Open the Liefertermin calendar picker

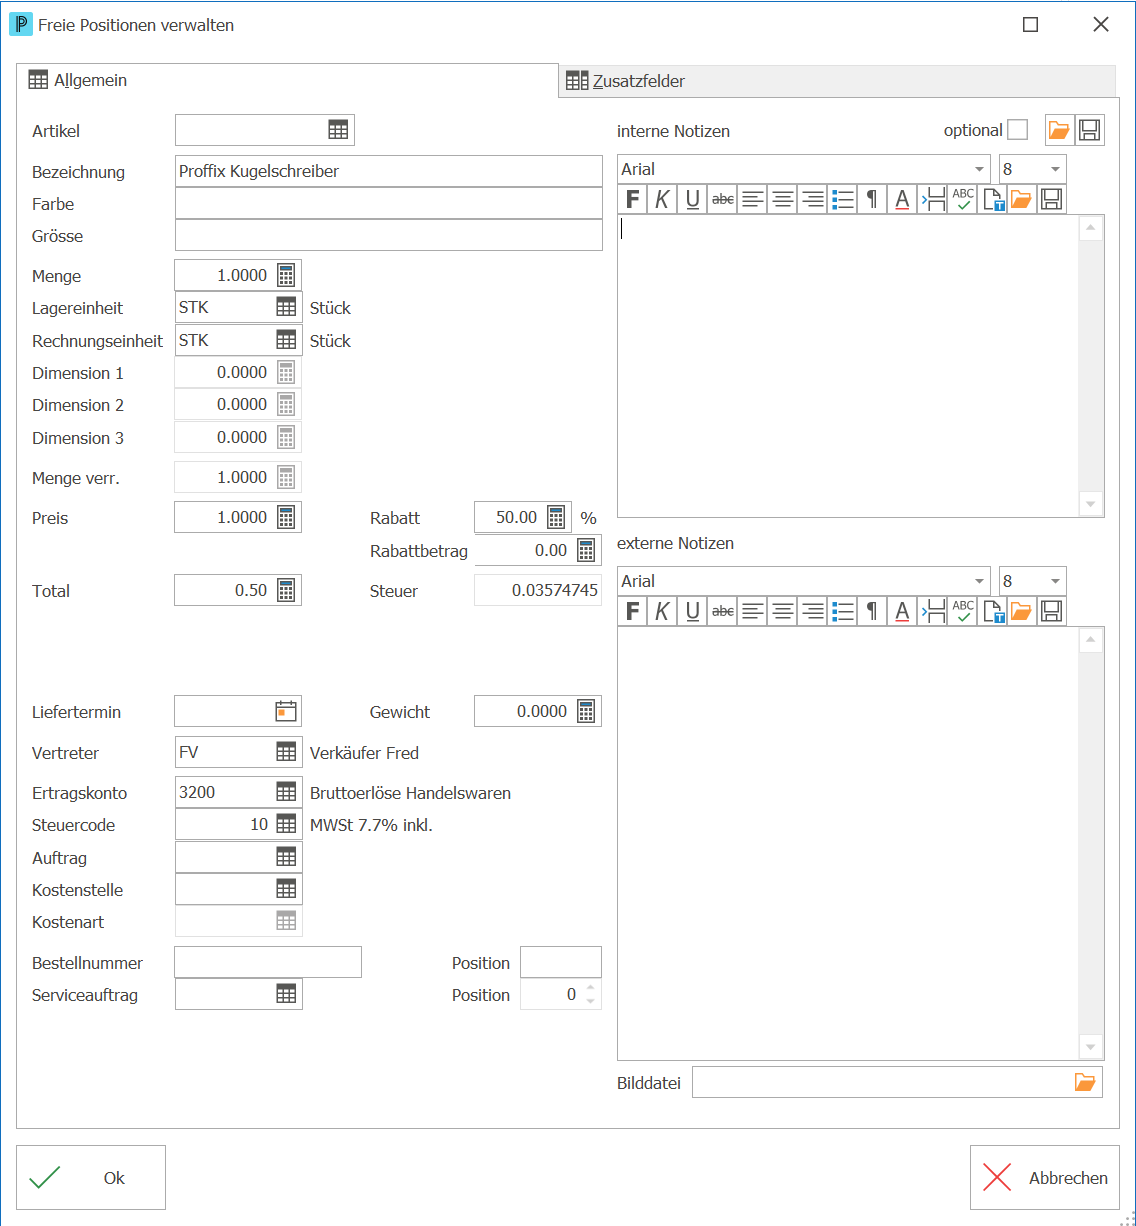tap(286, 711)
